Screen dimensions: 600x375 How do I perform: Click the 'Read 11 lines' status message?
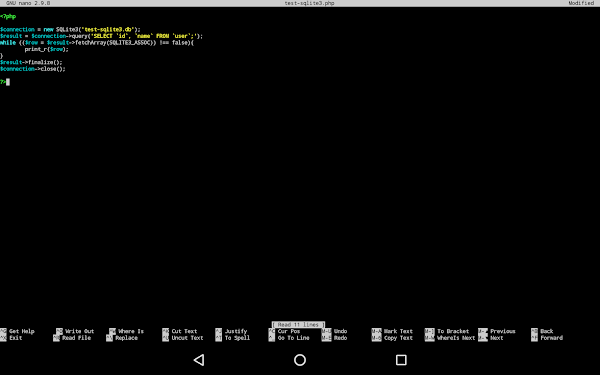click(298, 324)
